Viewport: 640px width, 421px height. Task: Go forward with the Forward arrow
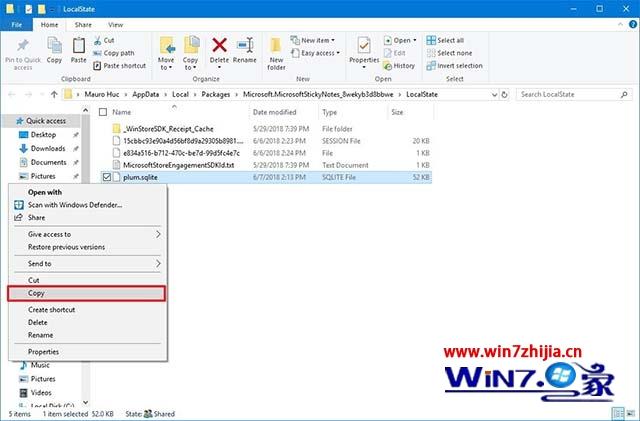point(28,95)
